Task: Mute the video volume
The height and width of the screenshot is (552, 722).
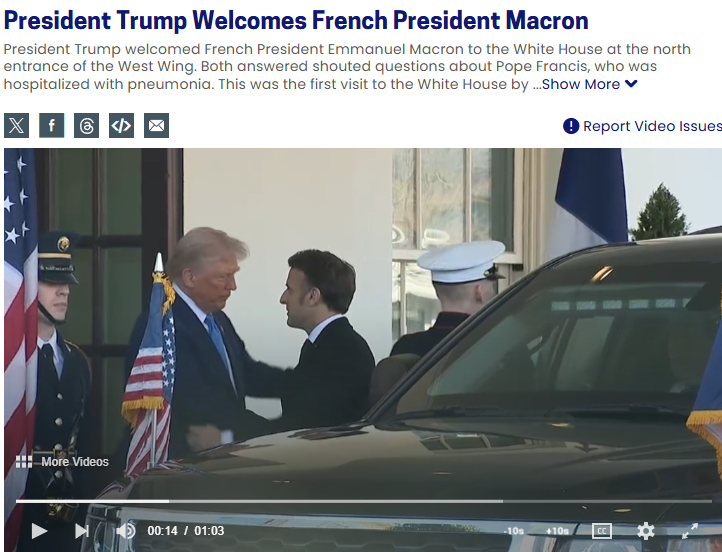Action: click(x=126, y=531)
